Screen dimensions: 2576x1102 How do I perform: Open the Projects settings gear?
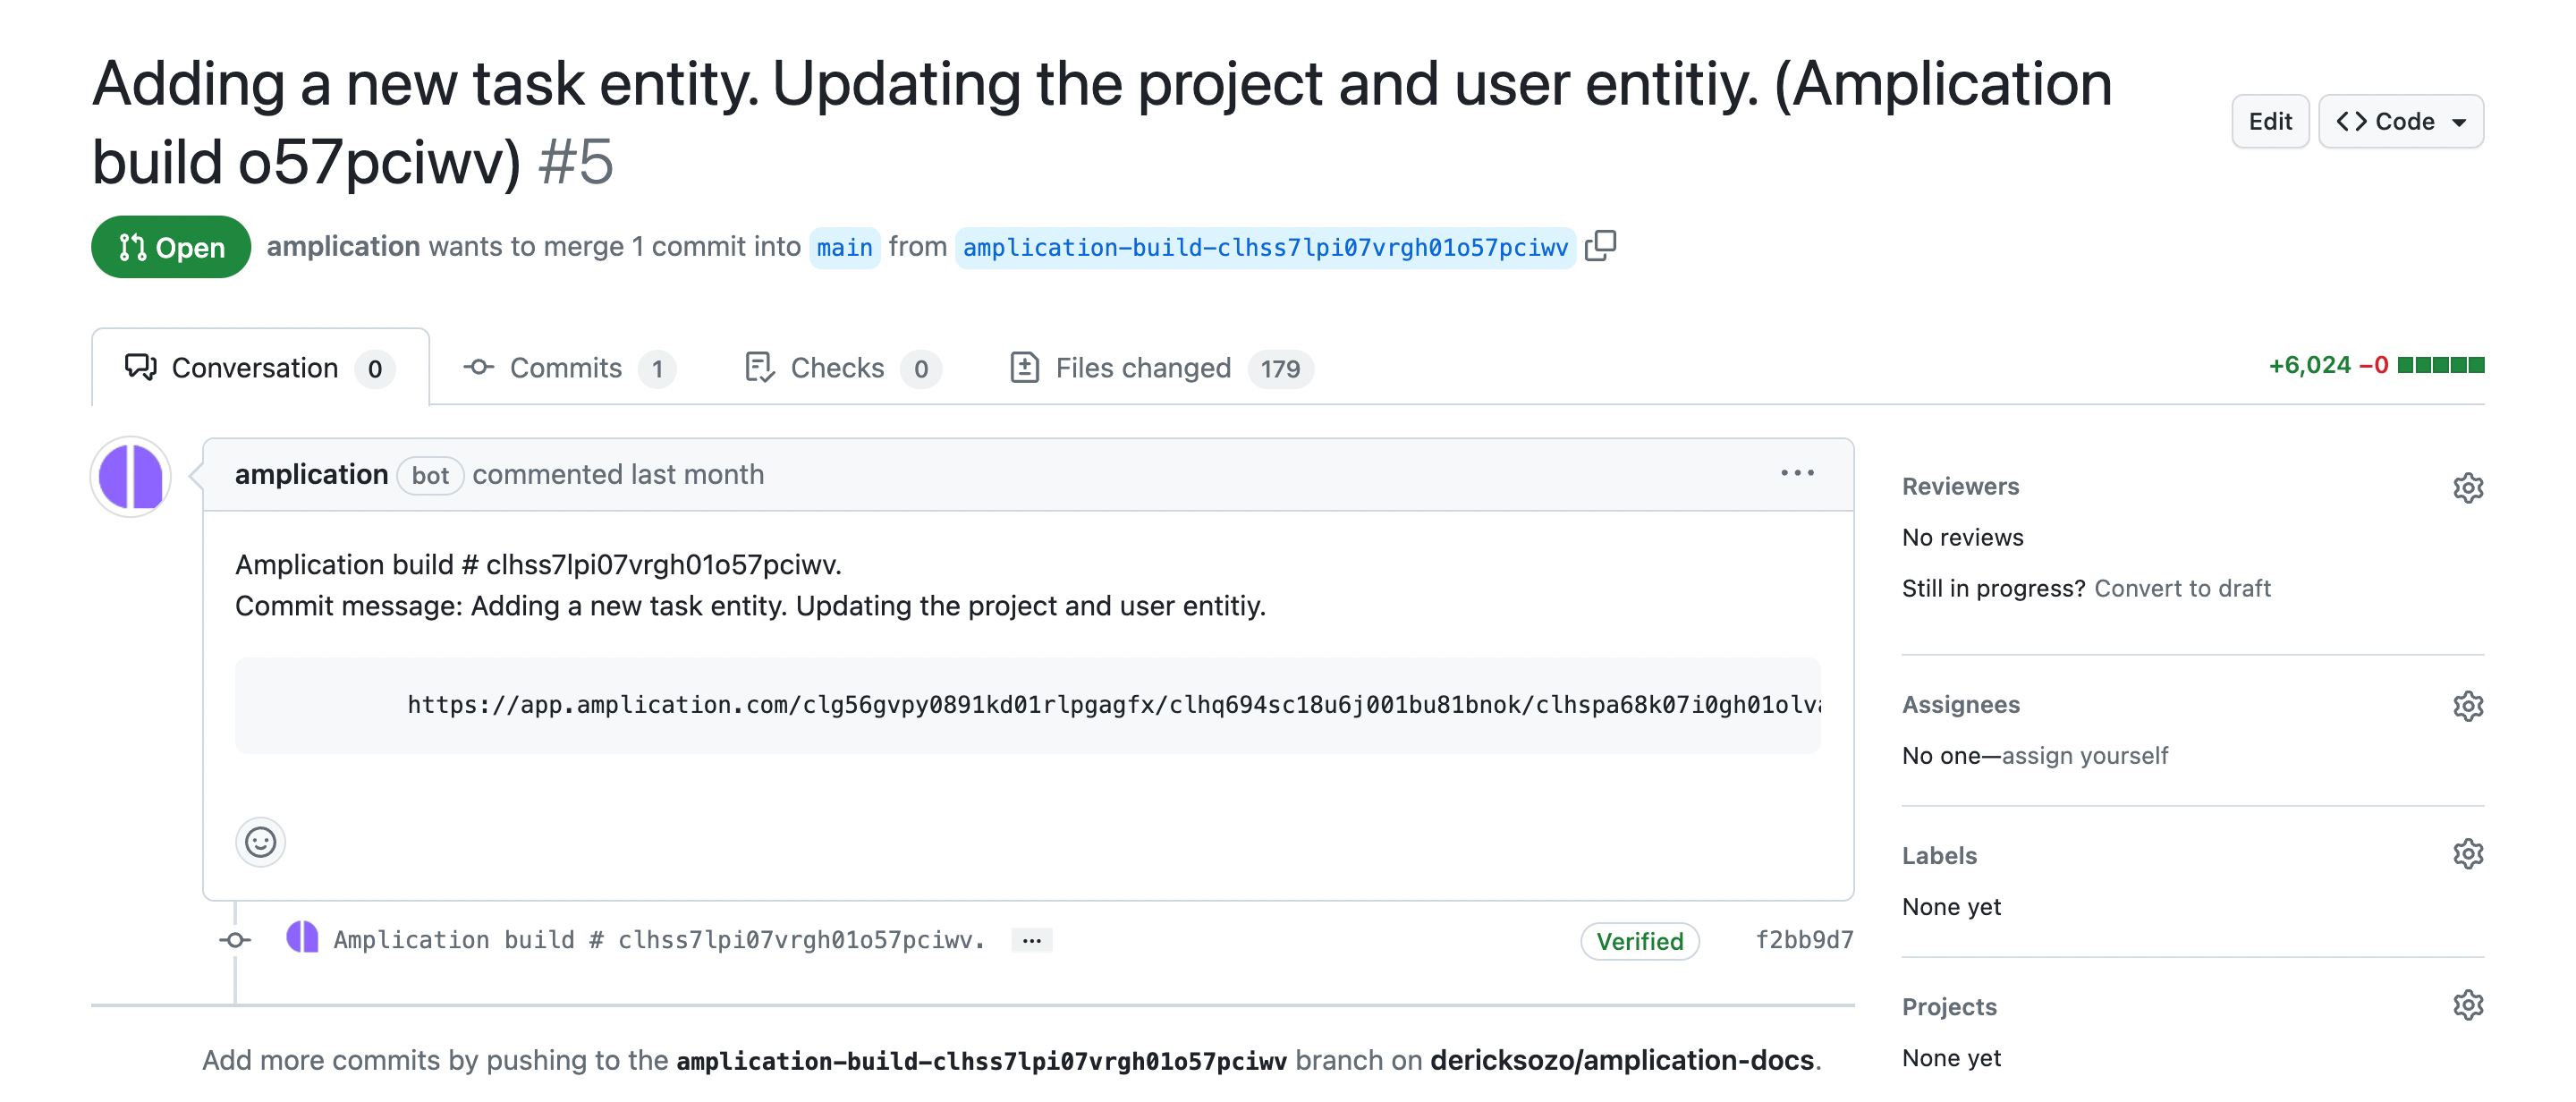(2467, 1005)
